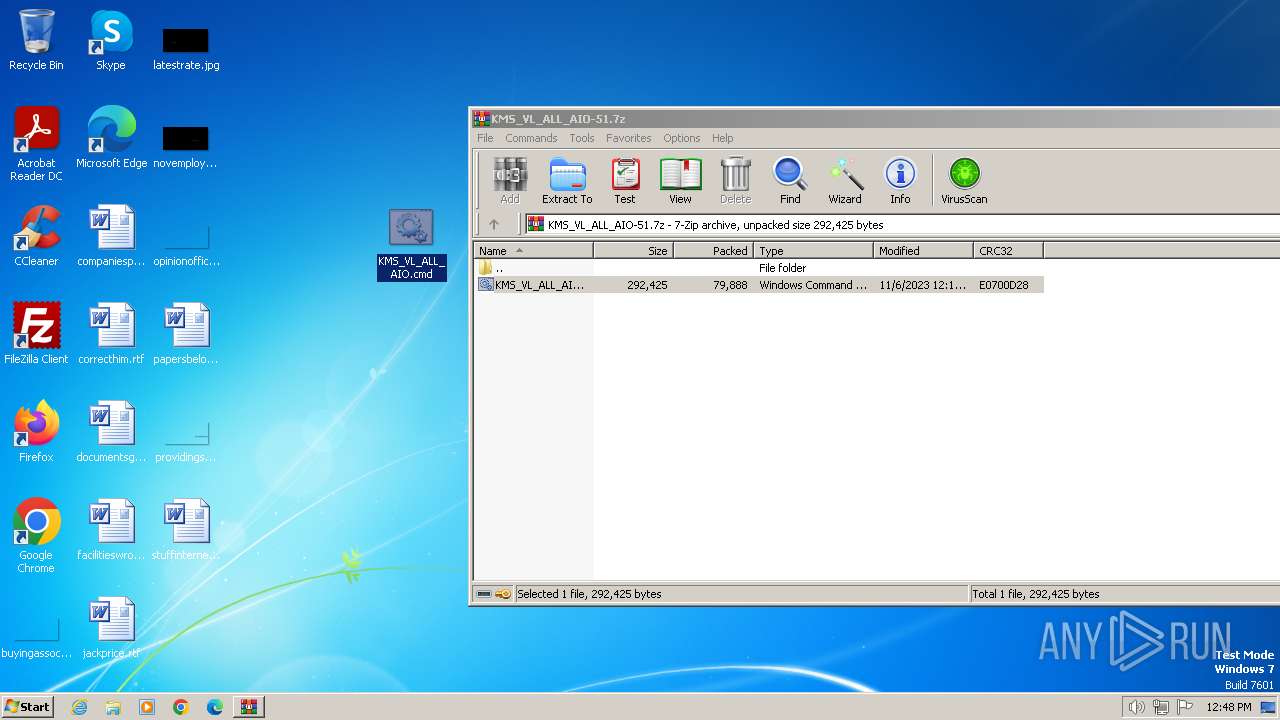Screen dimensions: 1280x720
Task: Select Acrobat Reader DC shortcut
Action: click(x=36, y=145)
